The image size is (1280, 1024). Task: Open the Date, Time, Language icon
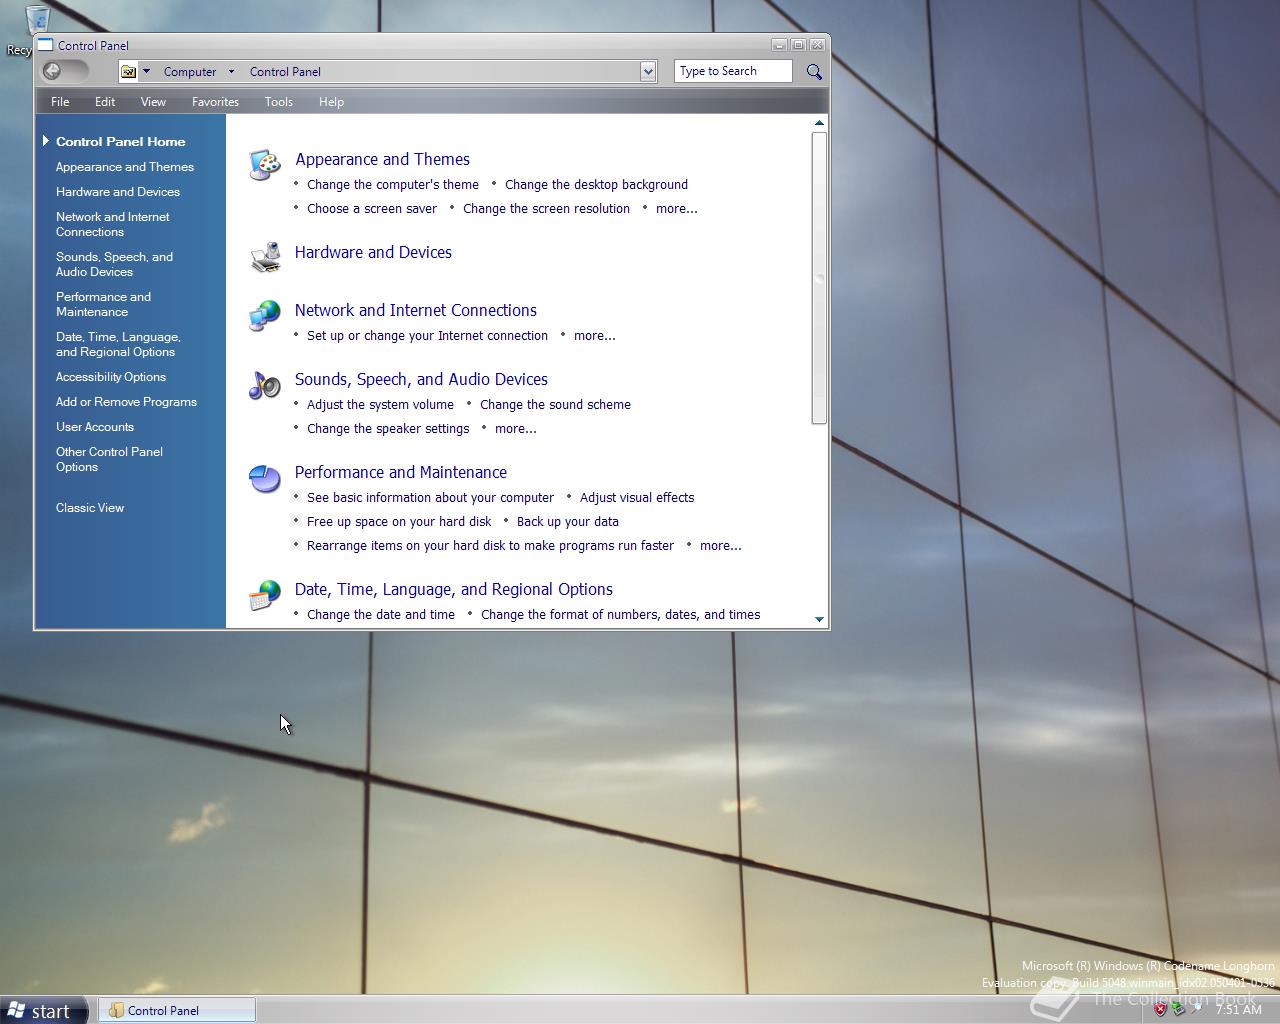(x=264, y=595)
